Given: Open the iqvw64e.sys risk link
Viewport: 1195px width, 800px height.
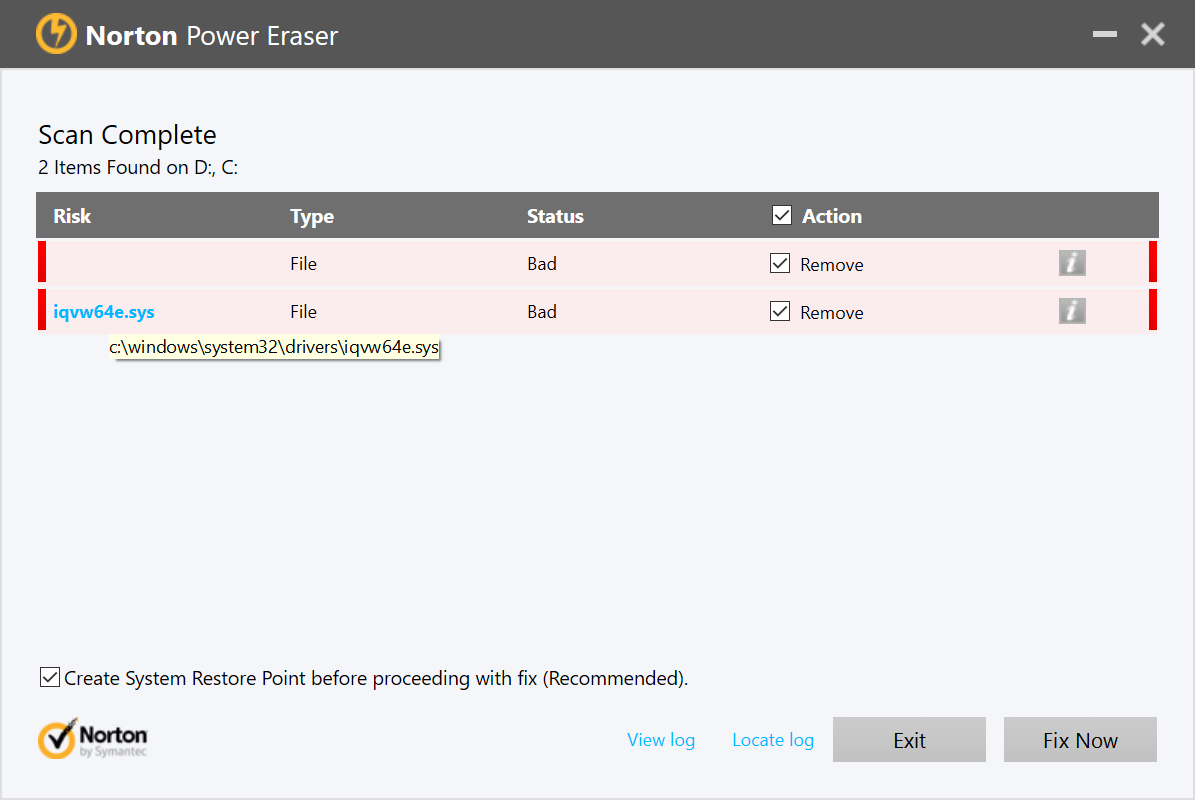Looking at the screenshot, I should point(104,312).
